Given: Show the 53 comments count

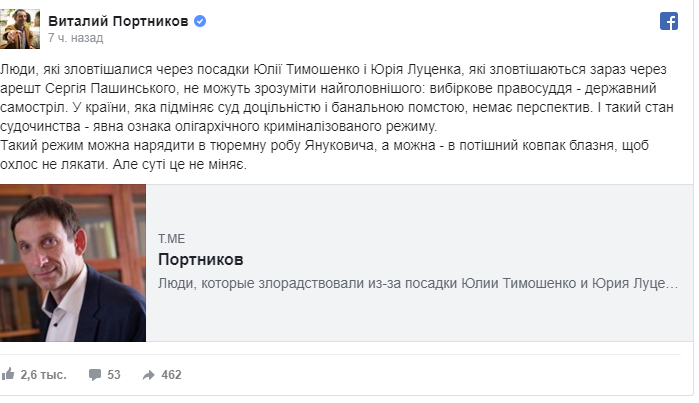Looking at the screenshot, I should [114, 375].
